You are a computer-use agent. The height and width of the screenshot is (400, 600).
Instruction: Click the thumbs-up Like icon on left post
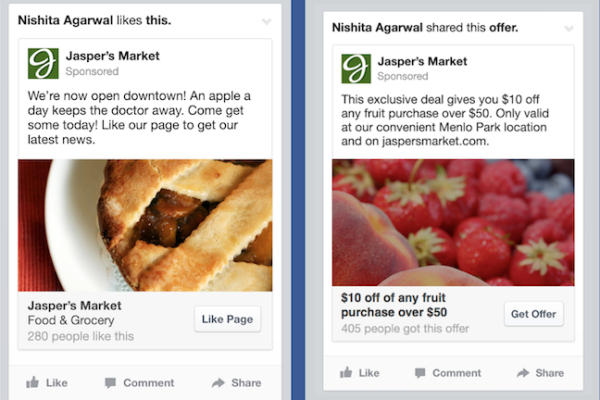[33, 382]
